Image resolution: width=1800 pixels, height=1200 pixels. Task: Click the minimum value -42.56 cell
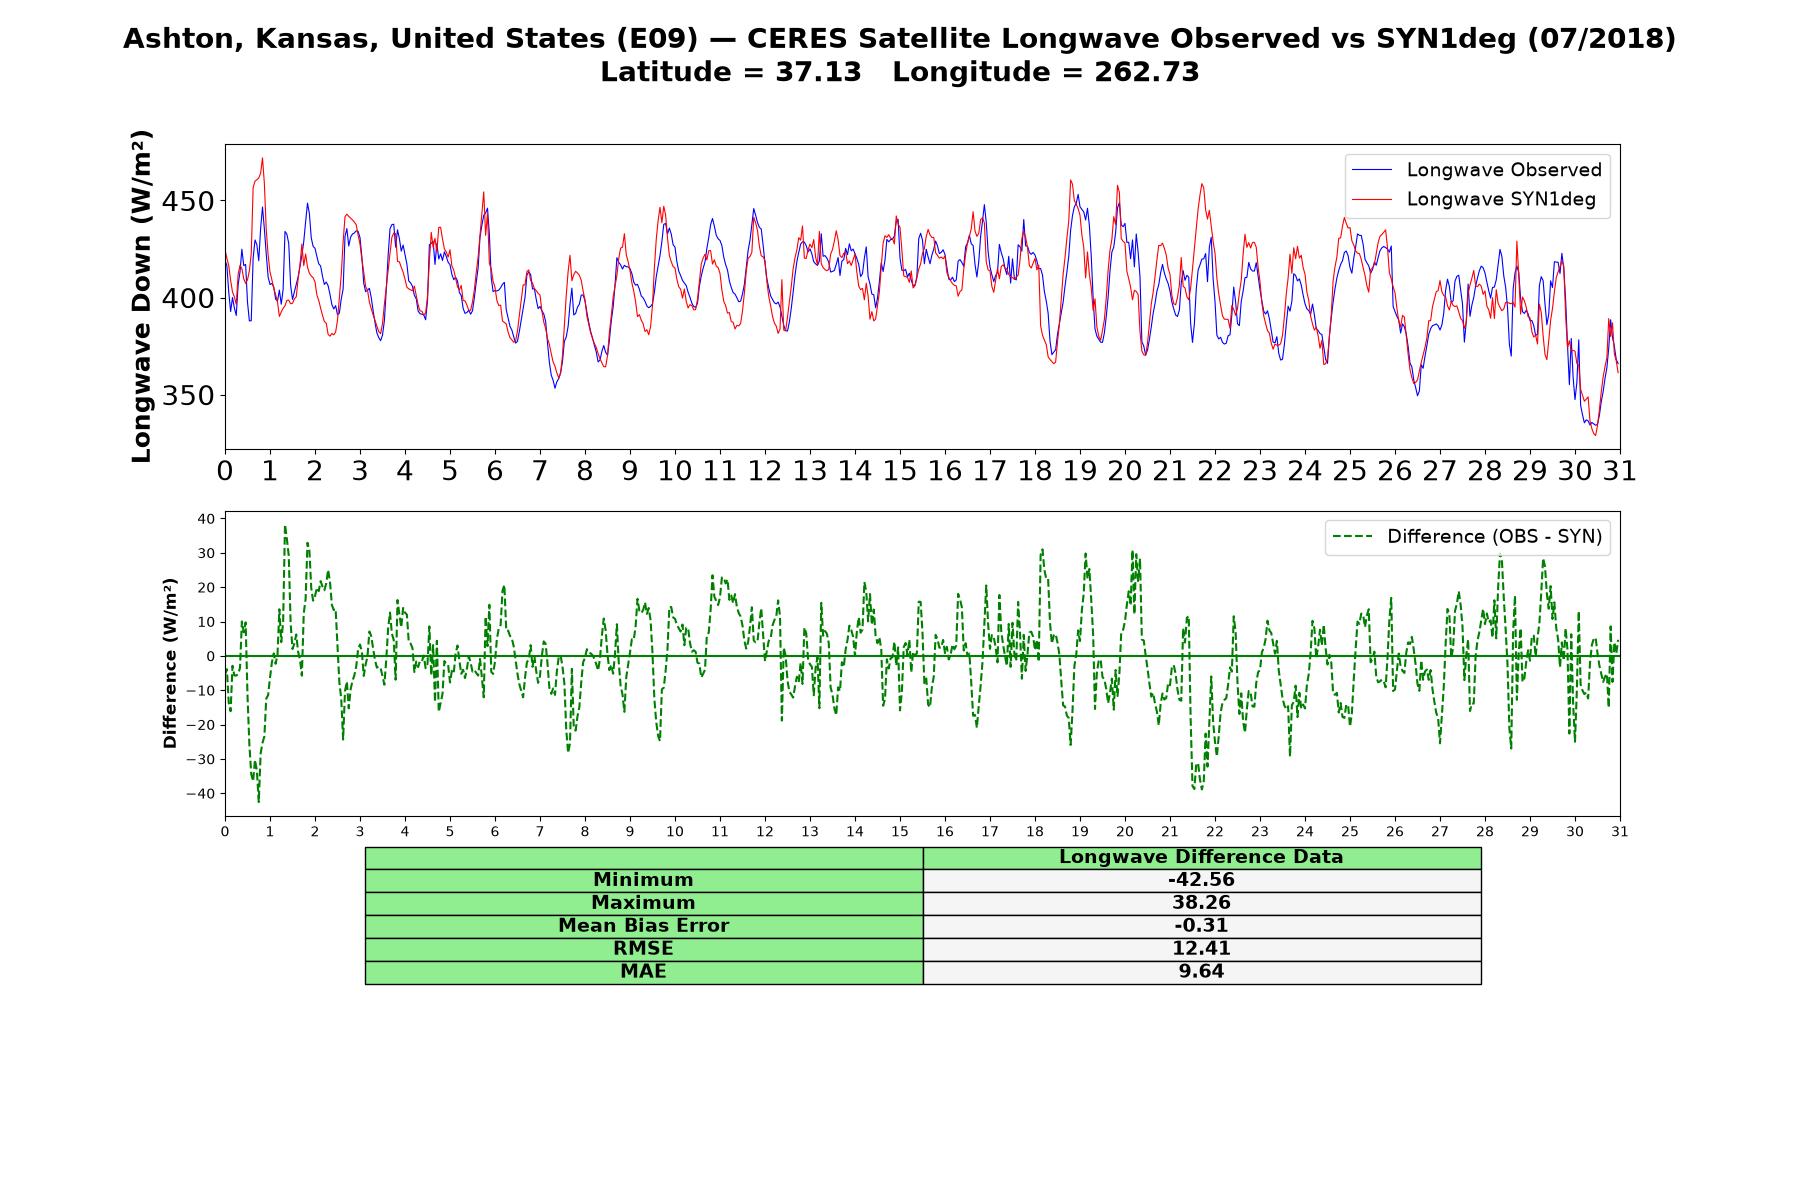pyautogui.click(x=1201, y=880)
